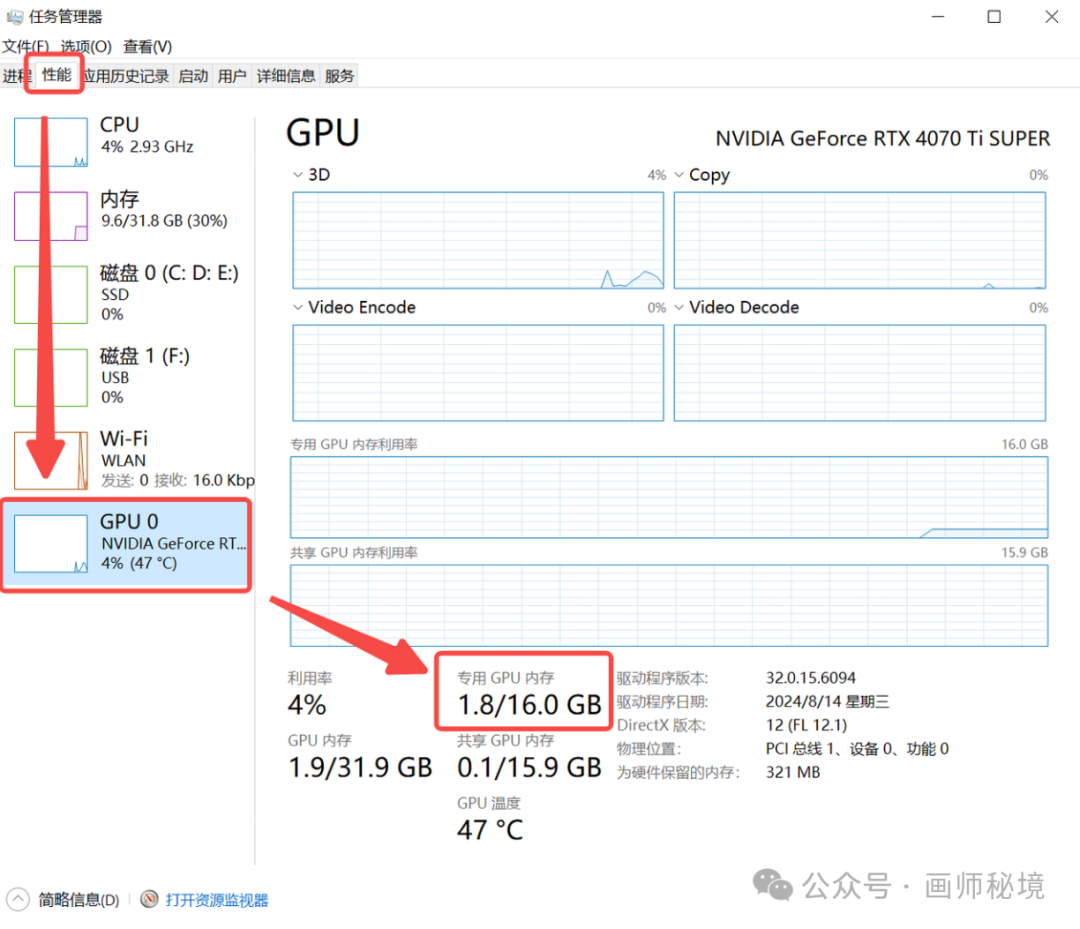Screen dimensions: 1080x929
Task: Switch to the 进程 tab
Action: pyautogui.click(x=17, y=76)
